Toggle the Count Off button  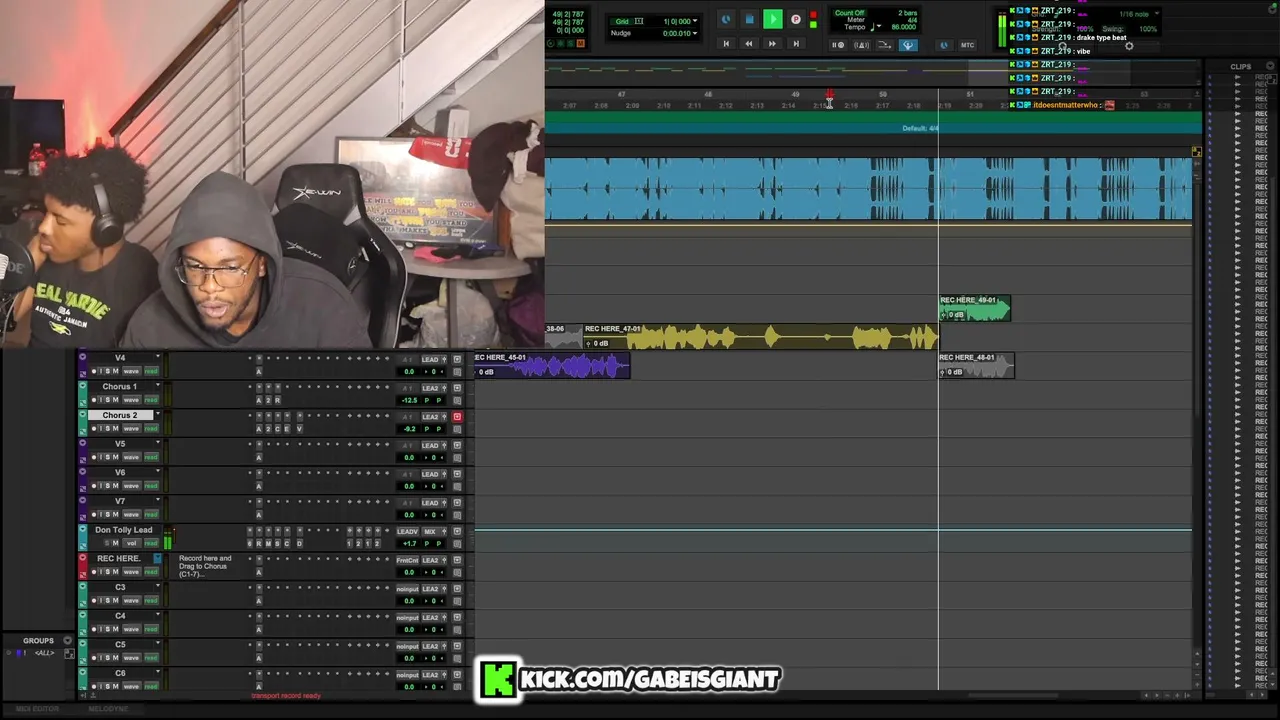coord(849,13)
